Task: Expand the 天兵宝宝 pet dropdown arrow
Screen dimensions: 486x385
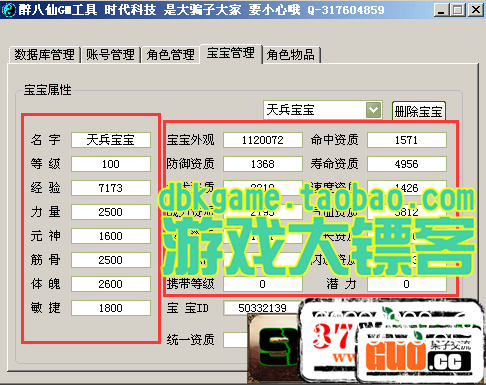Action: pyautogui.click(x=373, y=110)
